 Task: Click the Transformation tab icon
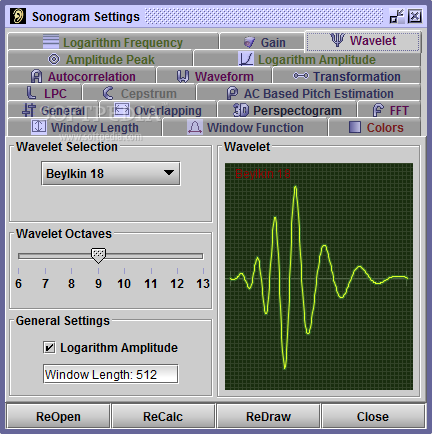(301, 76)
